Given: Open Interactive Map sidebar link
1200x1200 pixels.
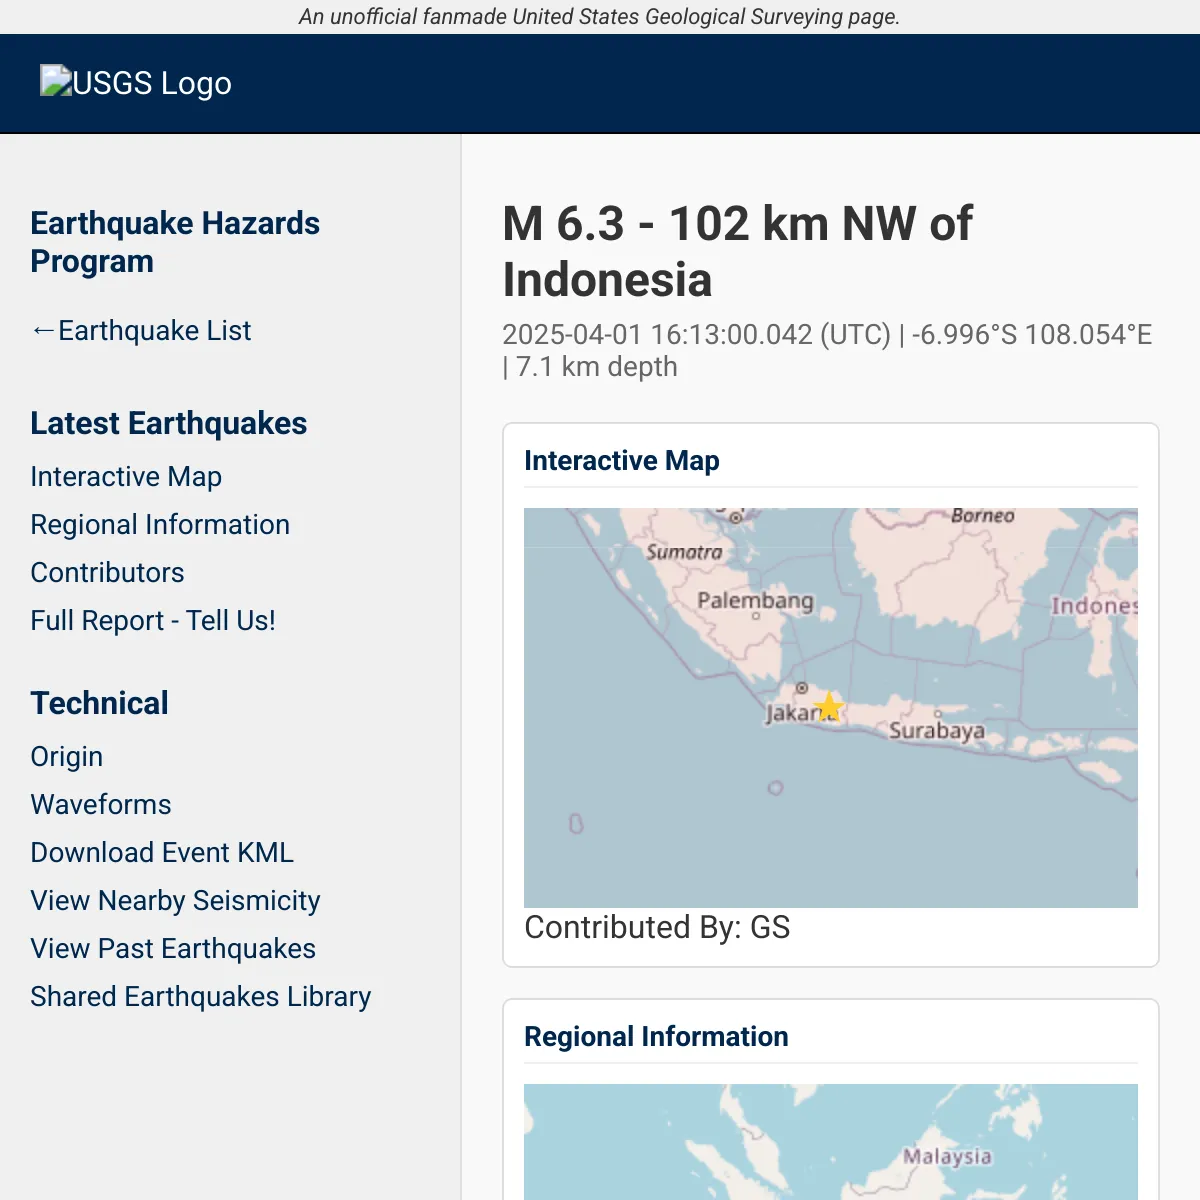Looking at the screenshot, I should pos(126,477).
